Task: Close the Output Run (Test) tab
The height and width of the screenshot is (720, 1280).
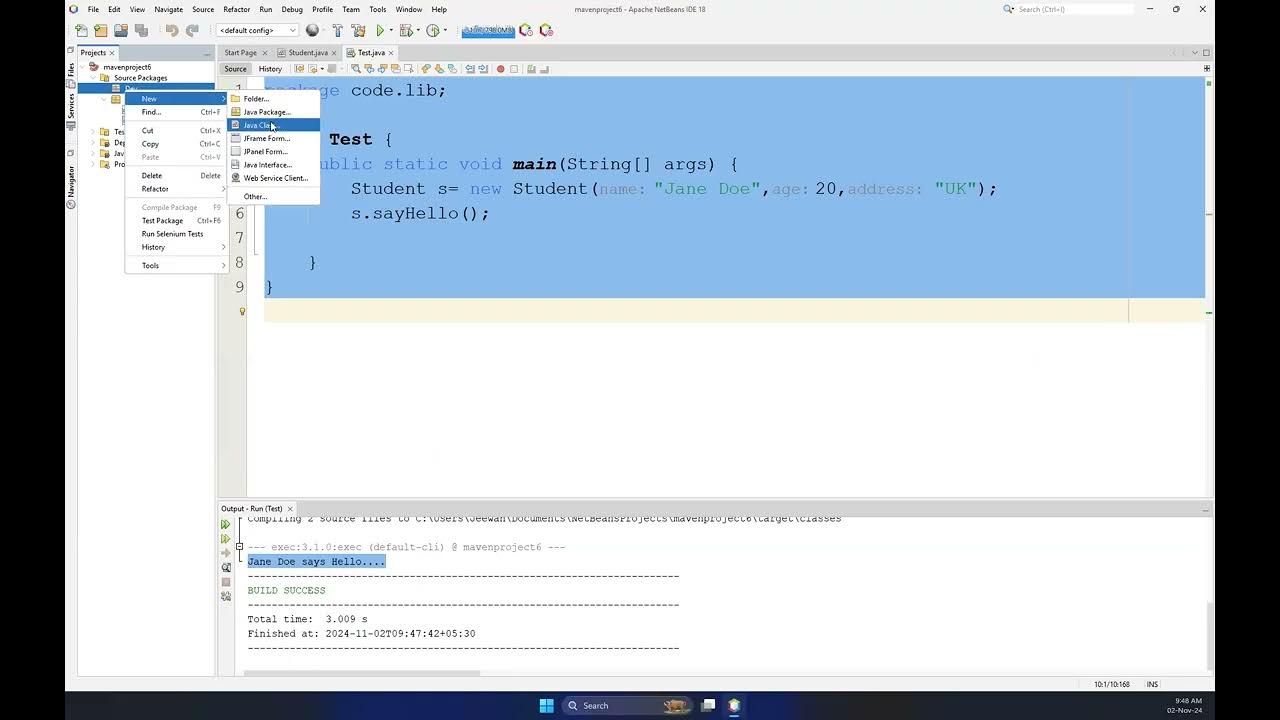Action: click(x=291, y=509)
